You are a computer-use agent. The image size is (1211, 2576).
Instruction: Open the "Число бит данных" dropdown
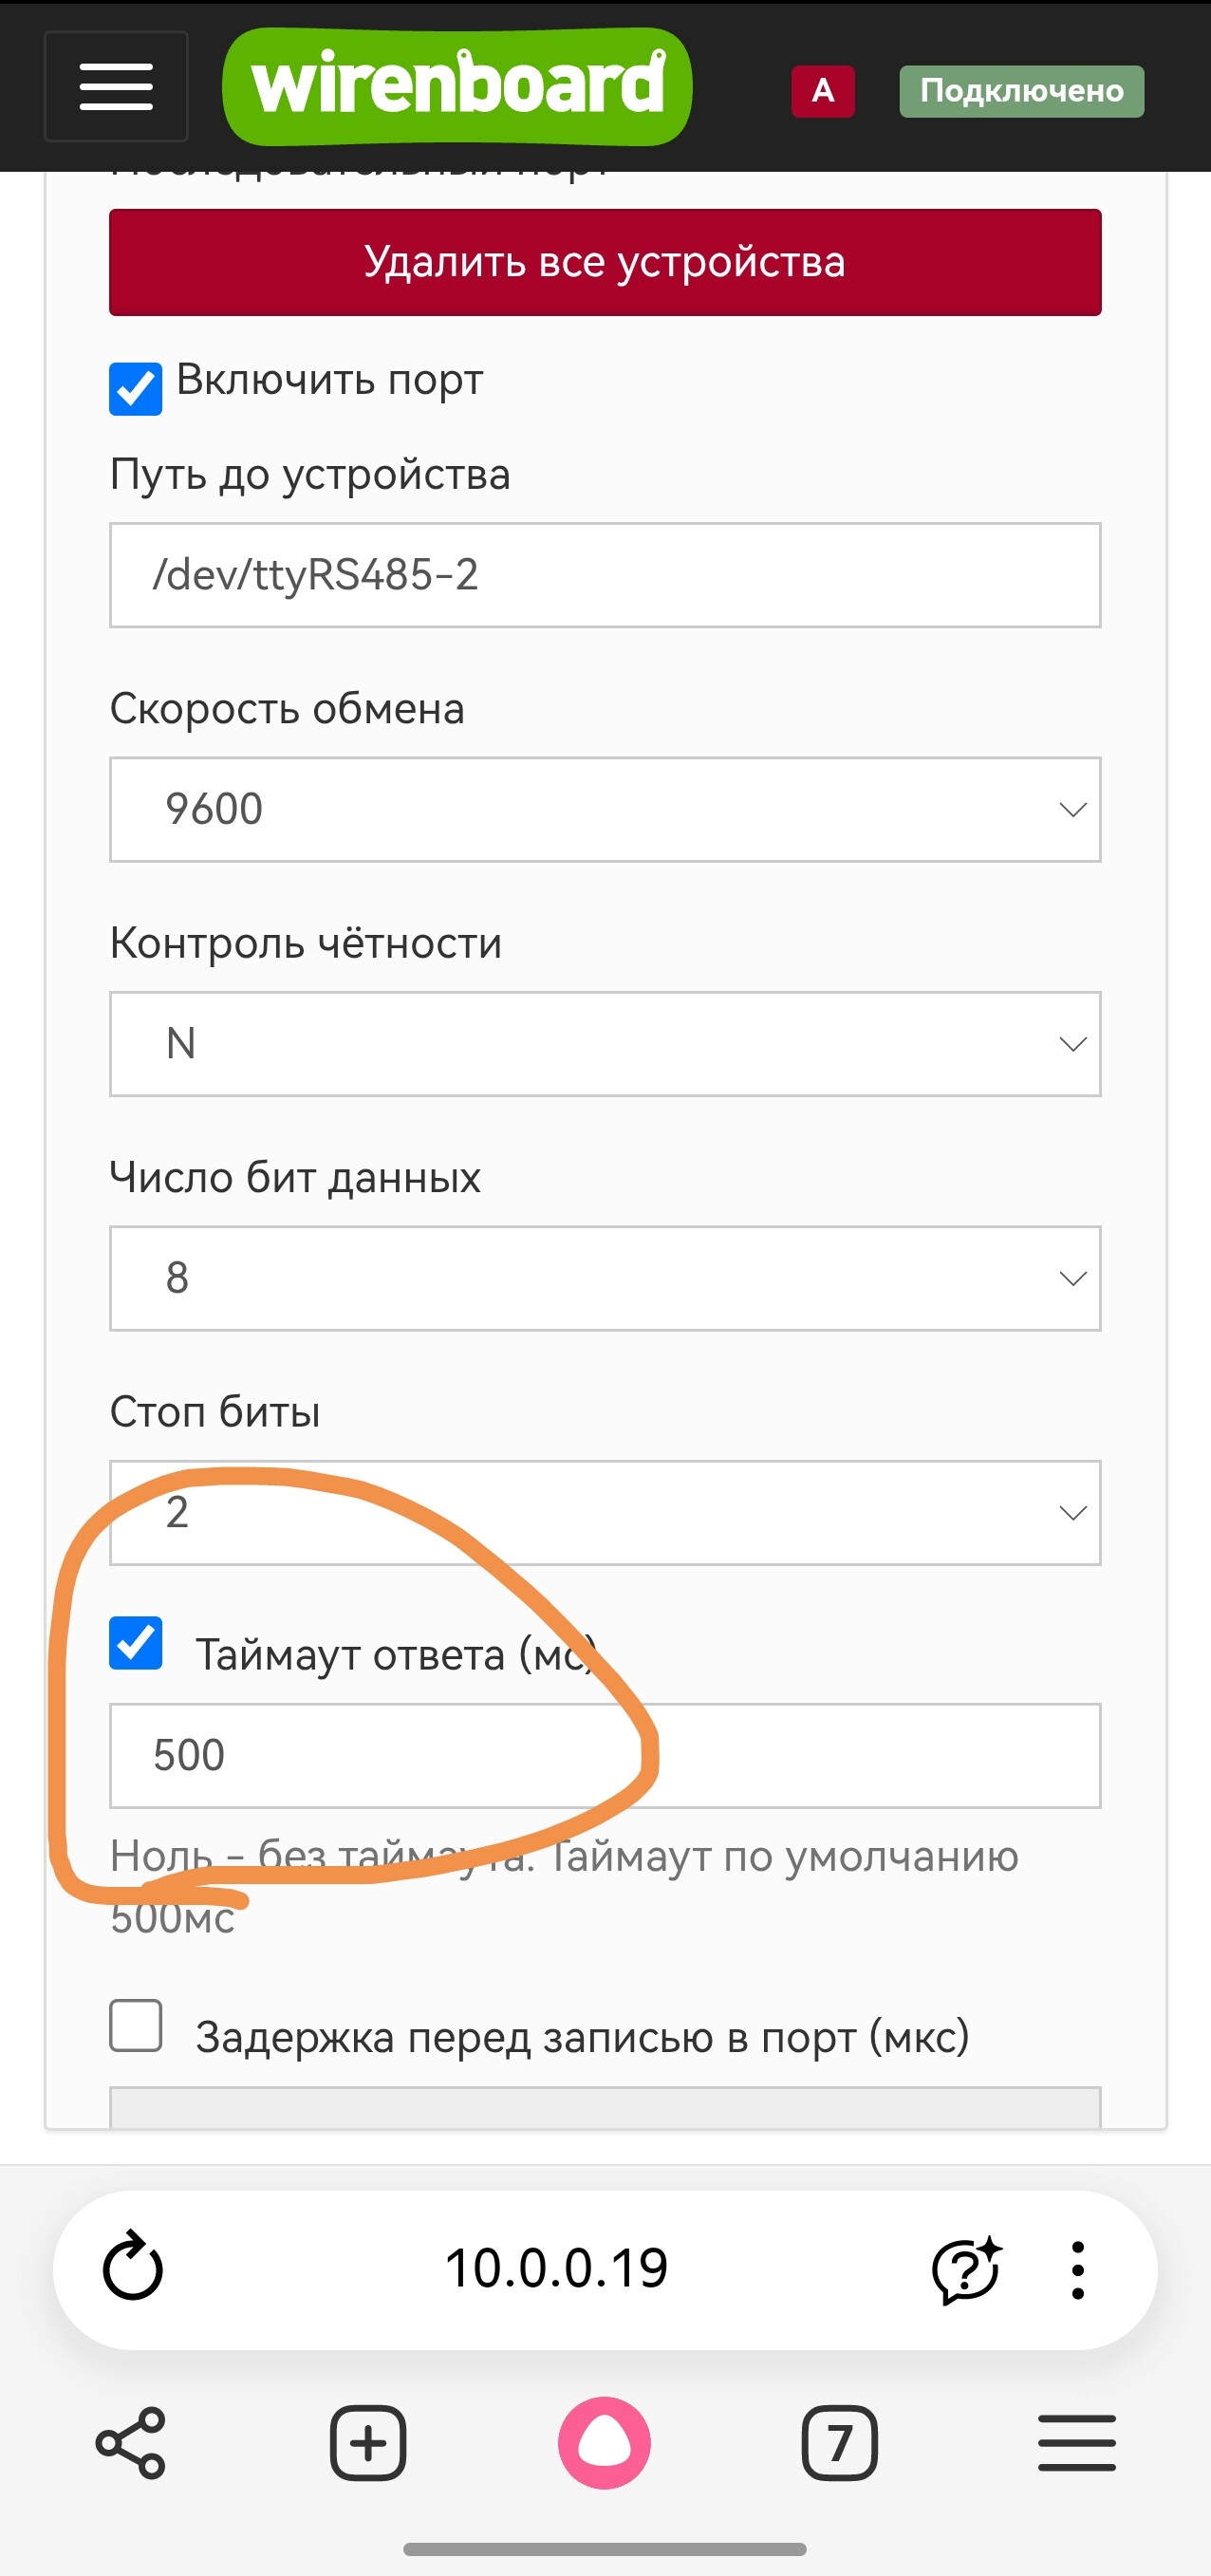(605, 1278)
